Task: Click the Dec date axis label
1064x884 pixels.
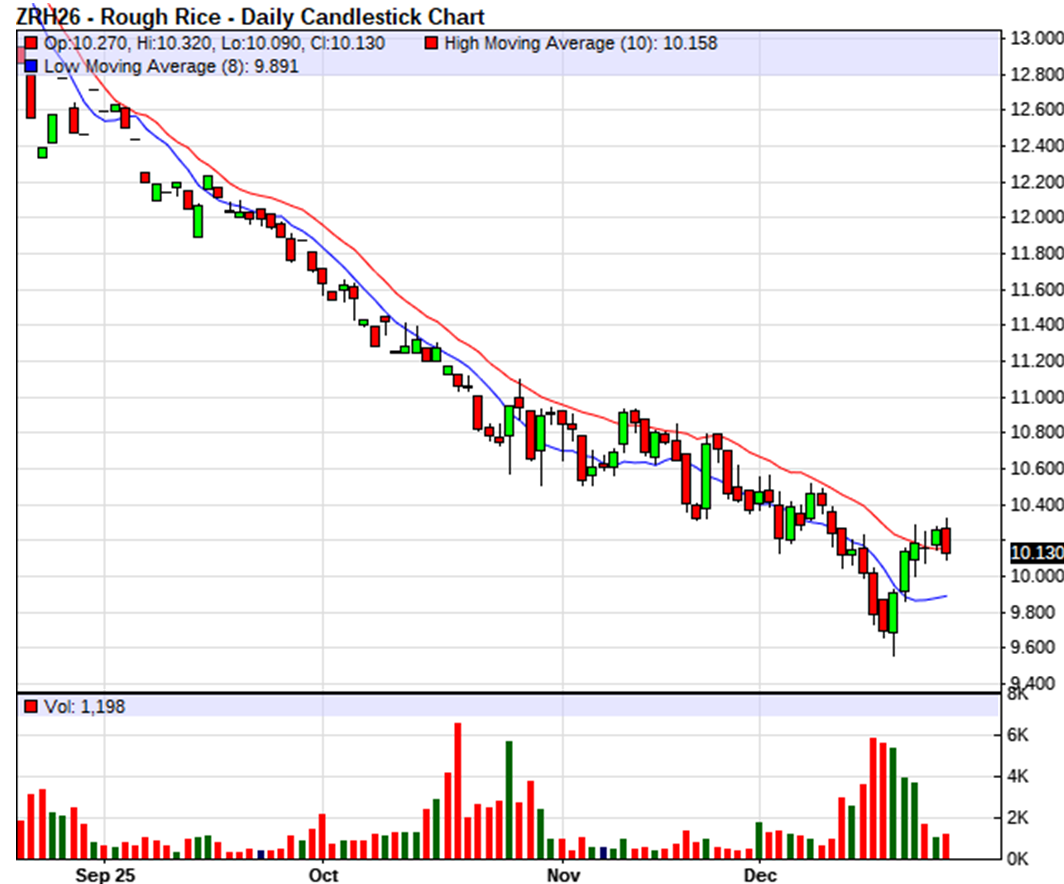Action: (x=759, y=875)
